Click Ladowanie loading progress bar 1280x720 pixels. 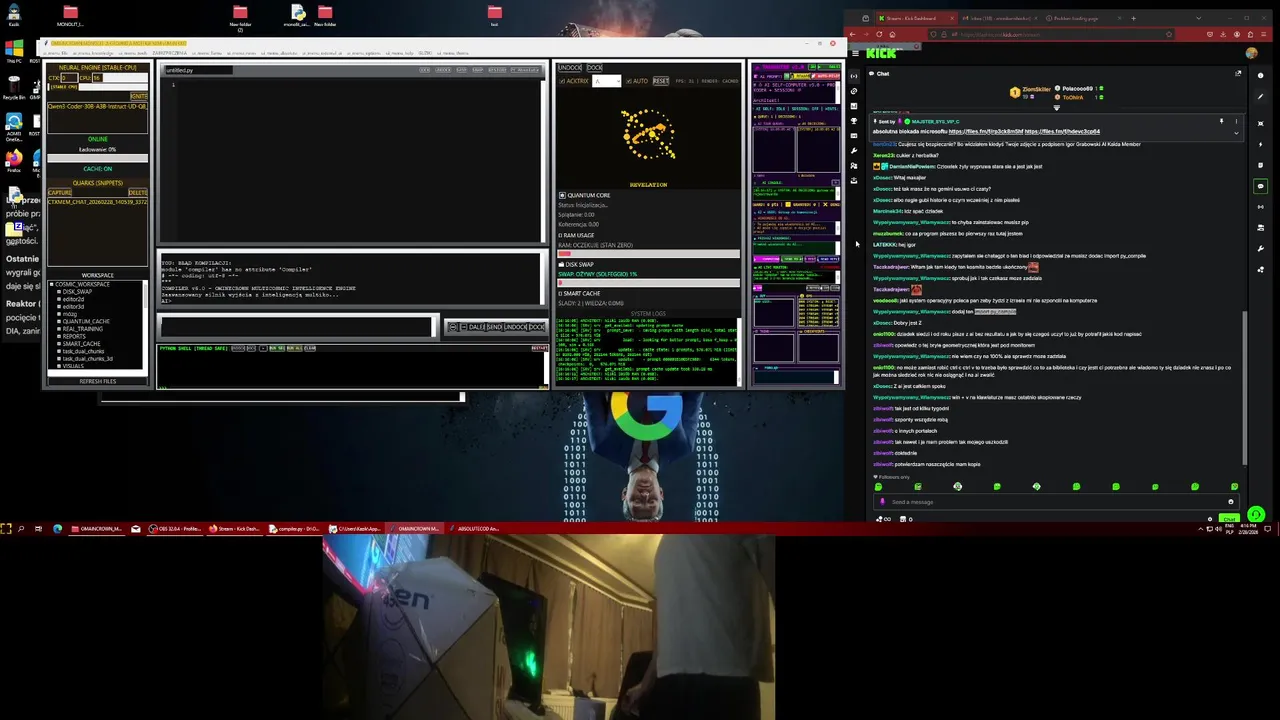coord(98,158)
